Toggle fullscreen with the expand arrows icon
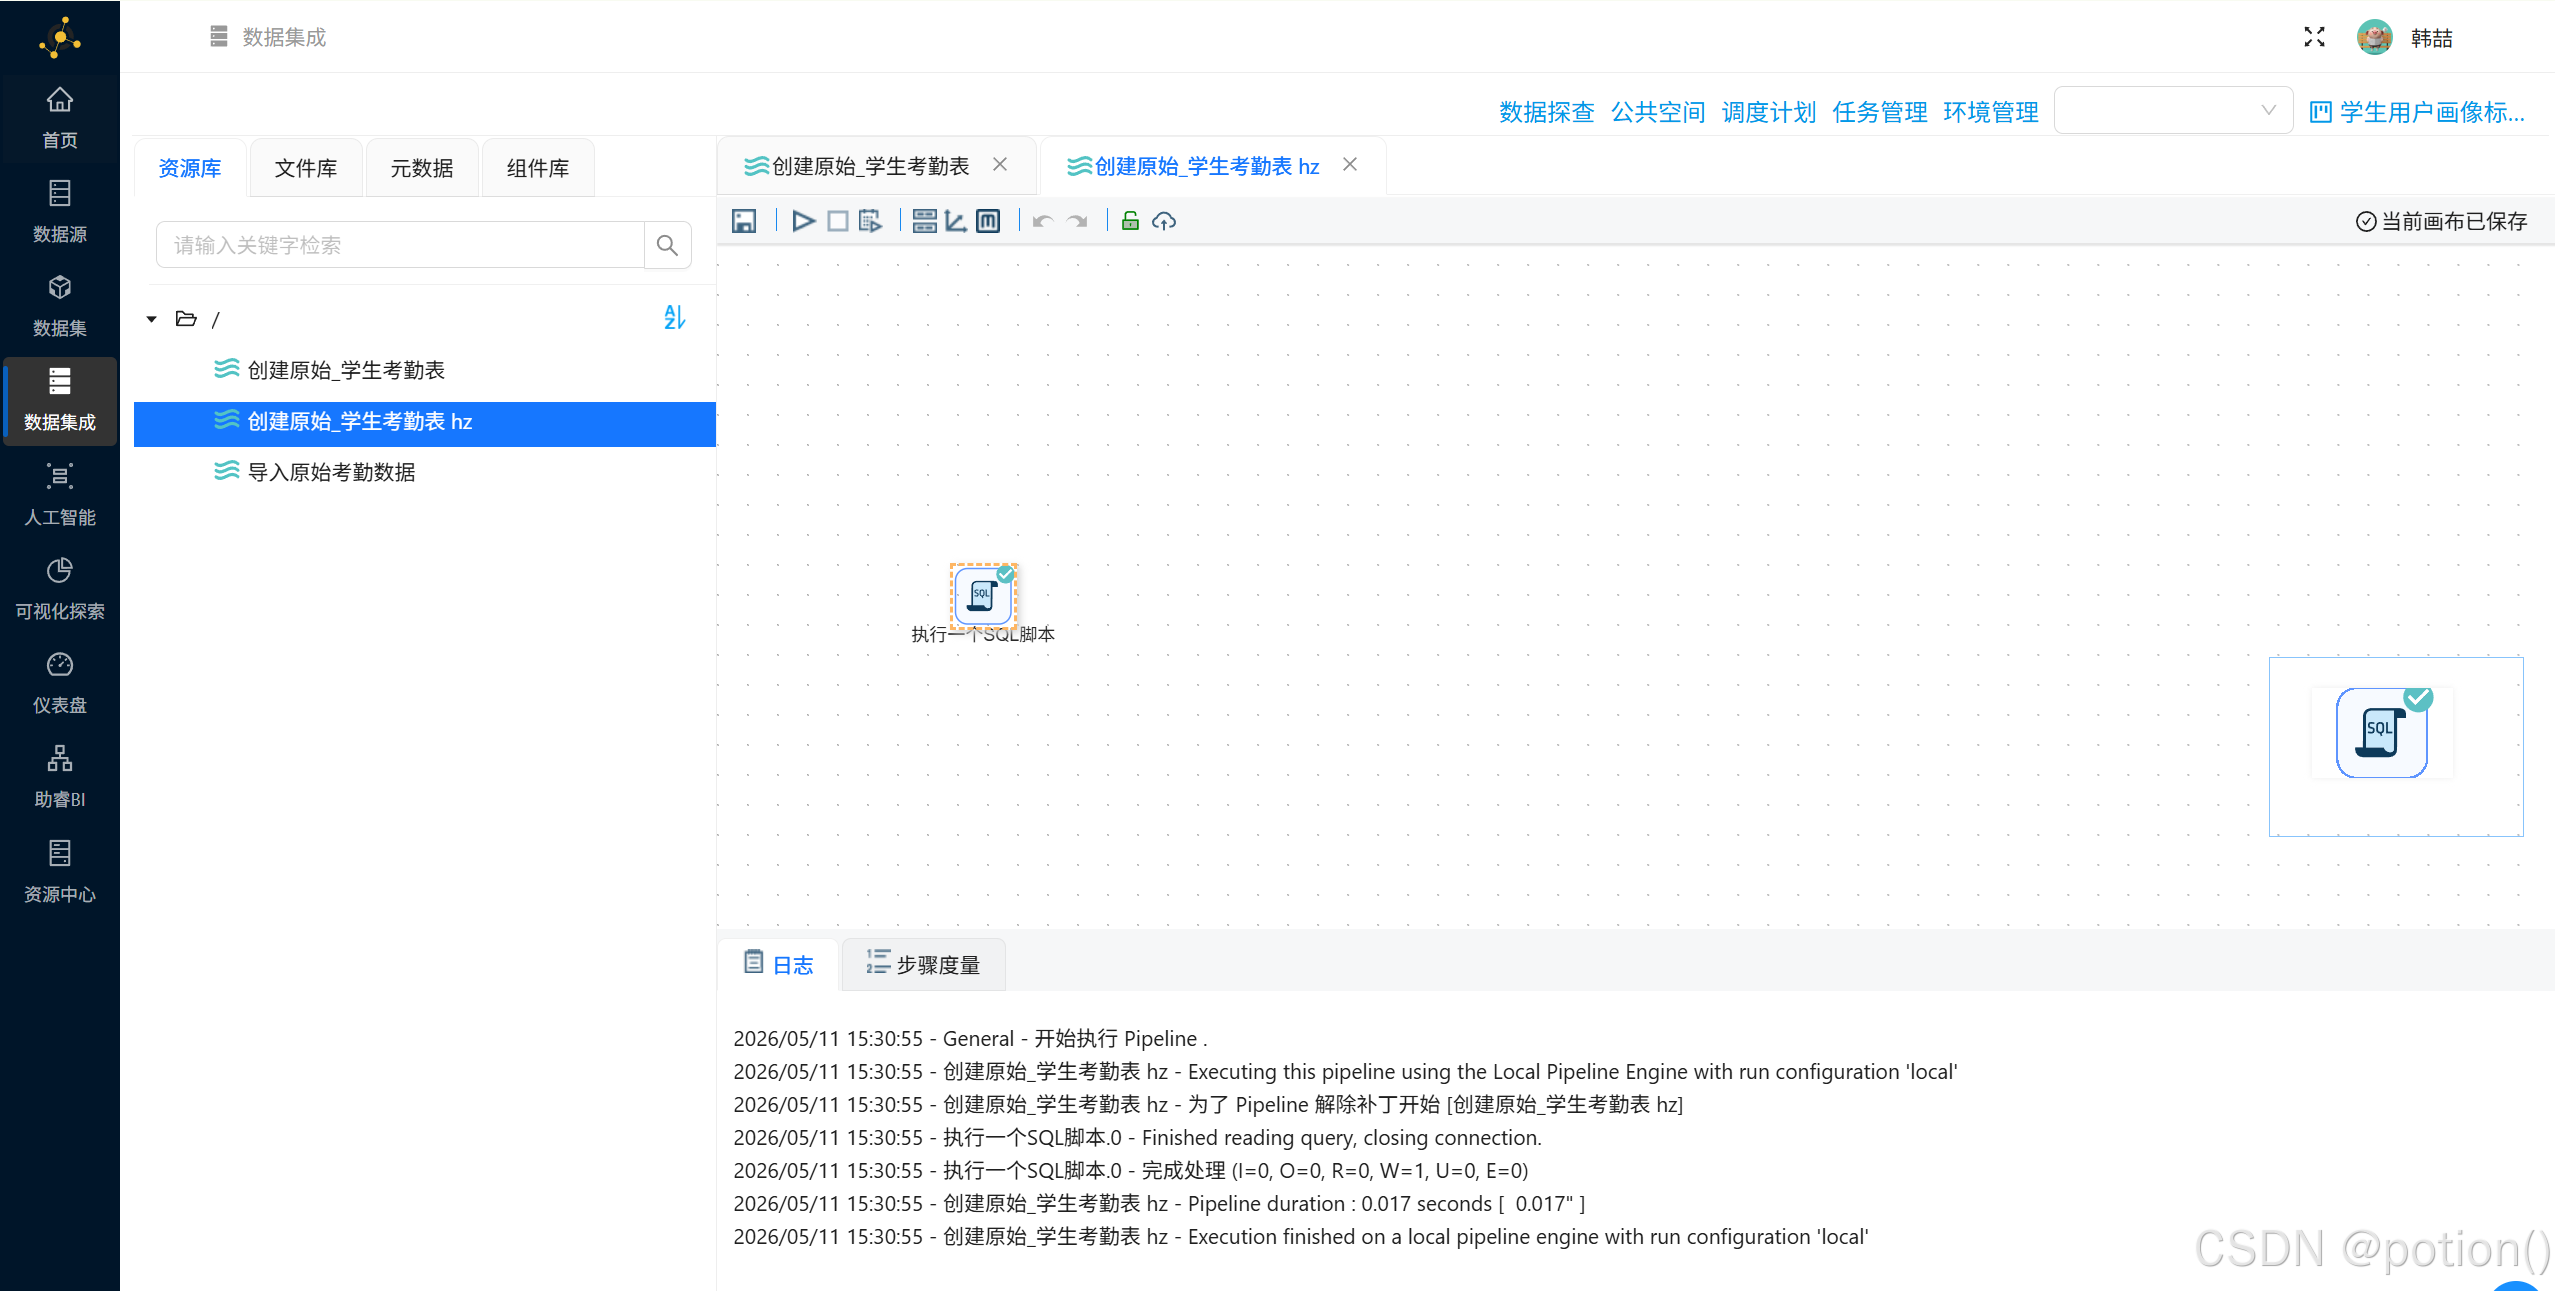The height and width of the screenshot is (1291, 2555). [2314, 37]
